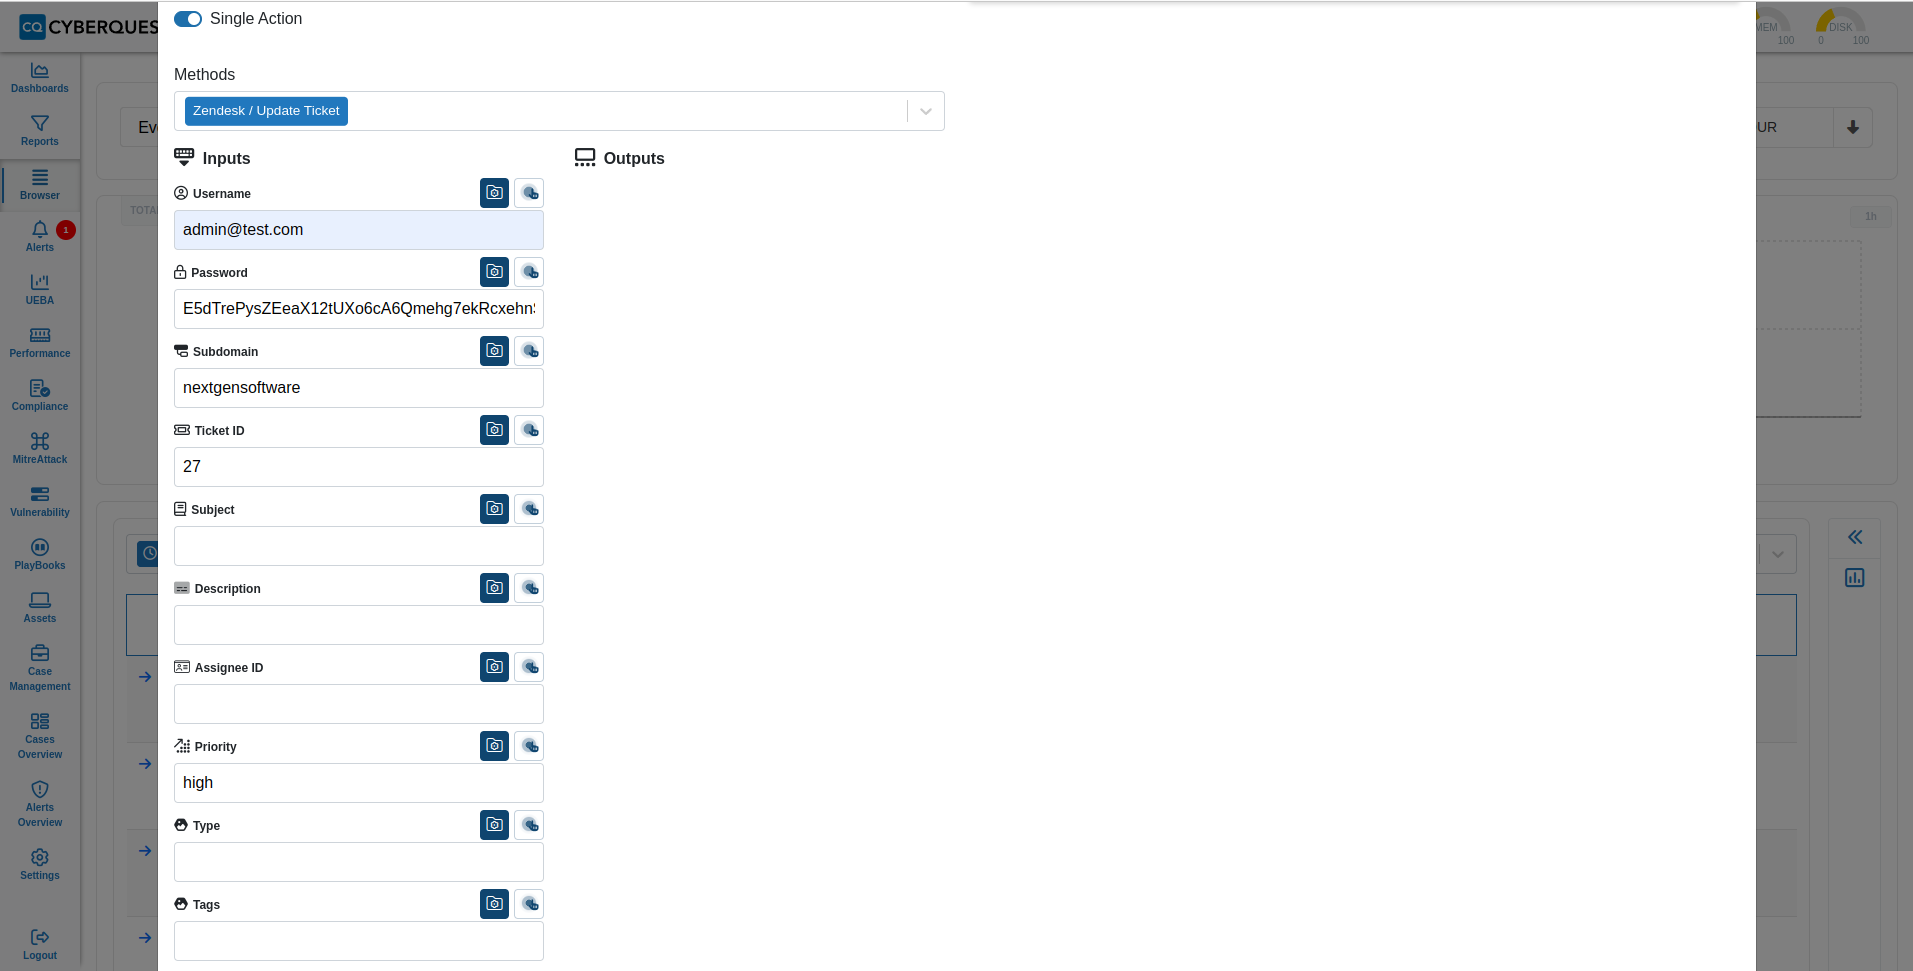Click the camera icon for Ticket ID
The image size is (1913, 971).
point(494,430)
